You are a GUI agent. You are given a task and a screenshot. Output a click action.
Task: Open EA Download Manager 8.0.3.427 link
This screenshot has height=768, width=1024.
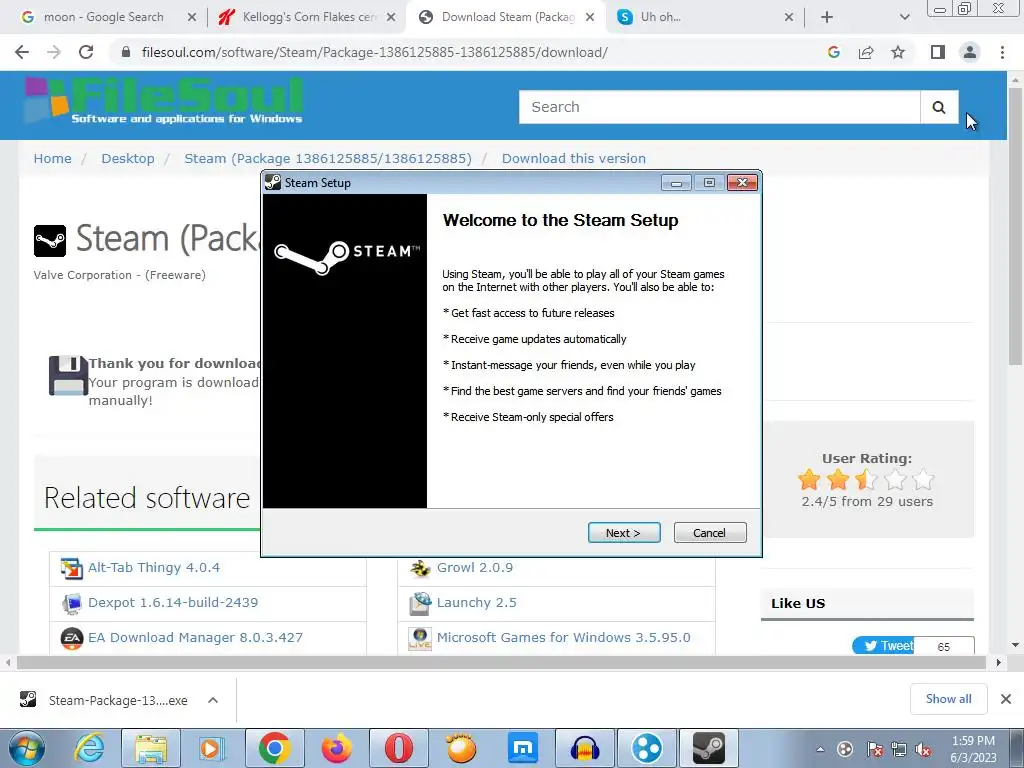[195, 637]
